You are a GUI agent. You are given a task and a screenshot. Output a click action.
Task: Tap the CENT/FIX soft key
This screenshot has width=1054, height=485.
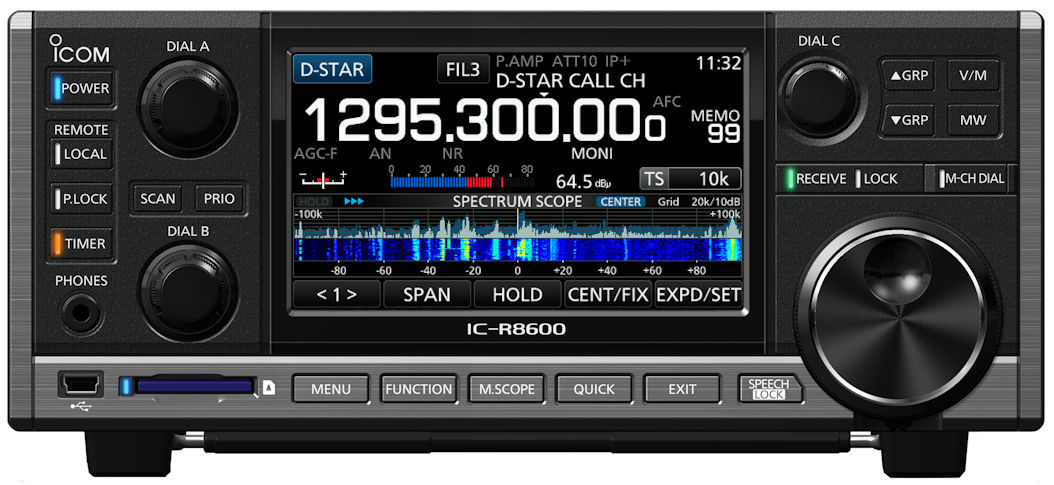click(608, 294)
